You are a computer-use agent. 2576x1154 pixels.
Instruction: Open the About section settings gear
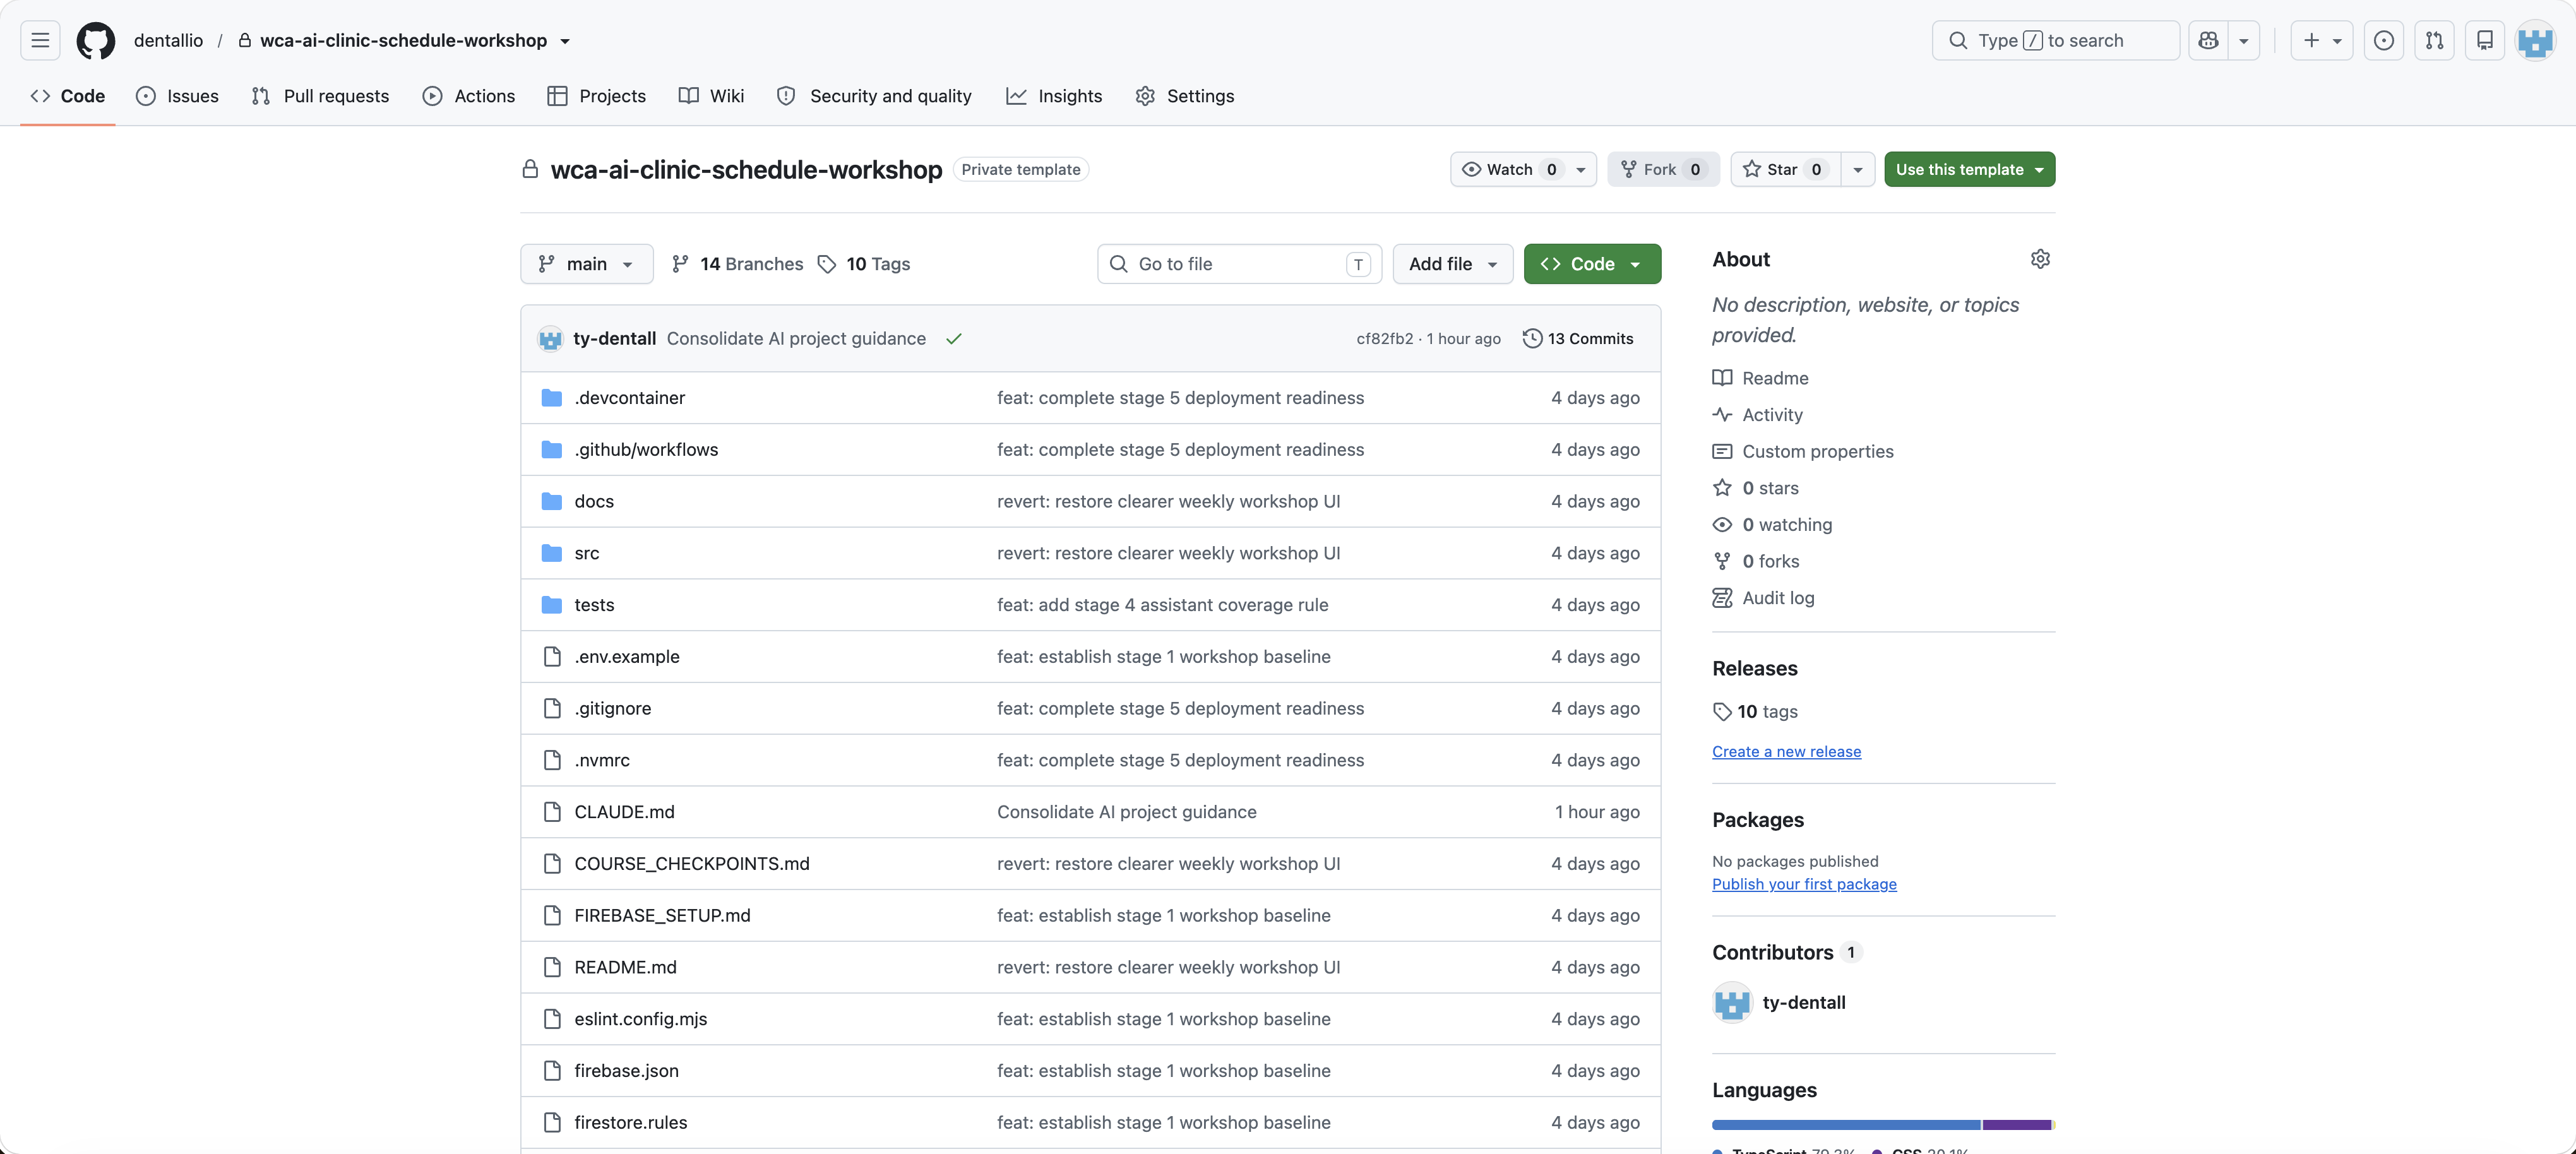[x=2040, y=259]
